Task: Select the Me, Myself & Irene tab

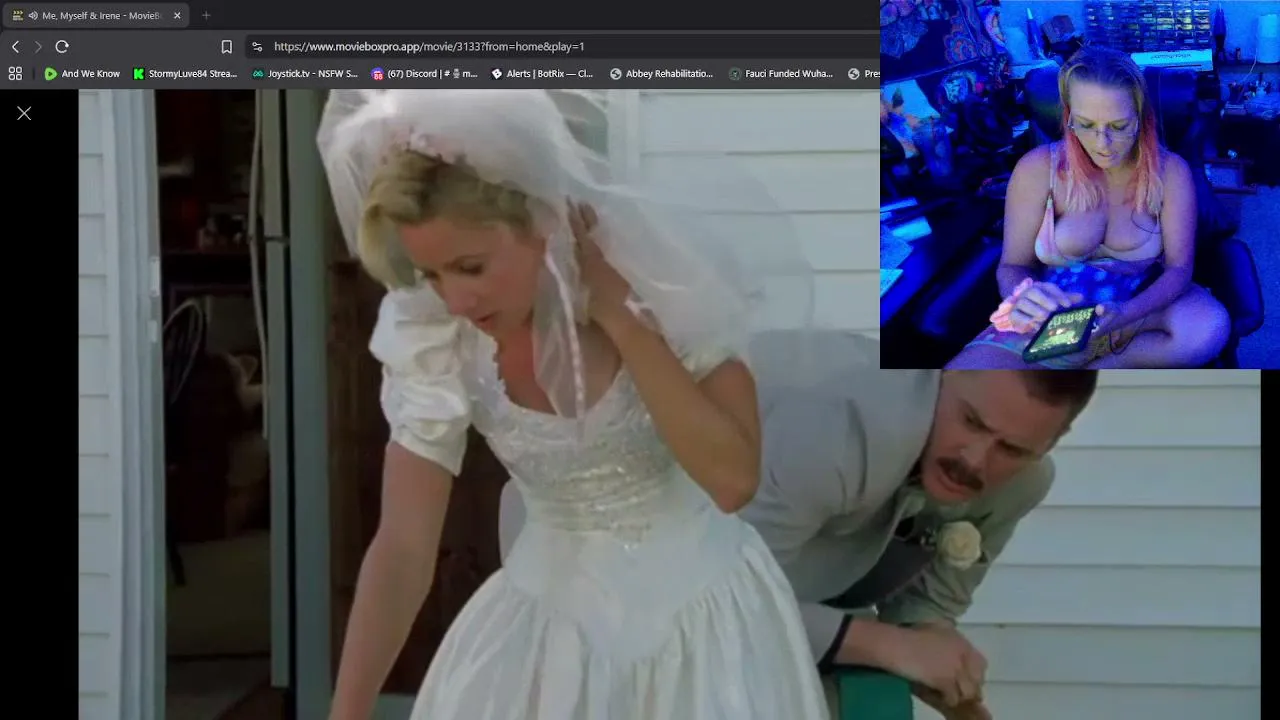Action: (x=96, y=16)
